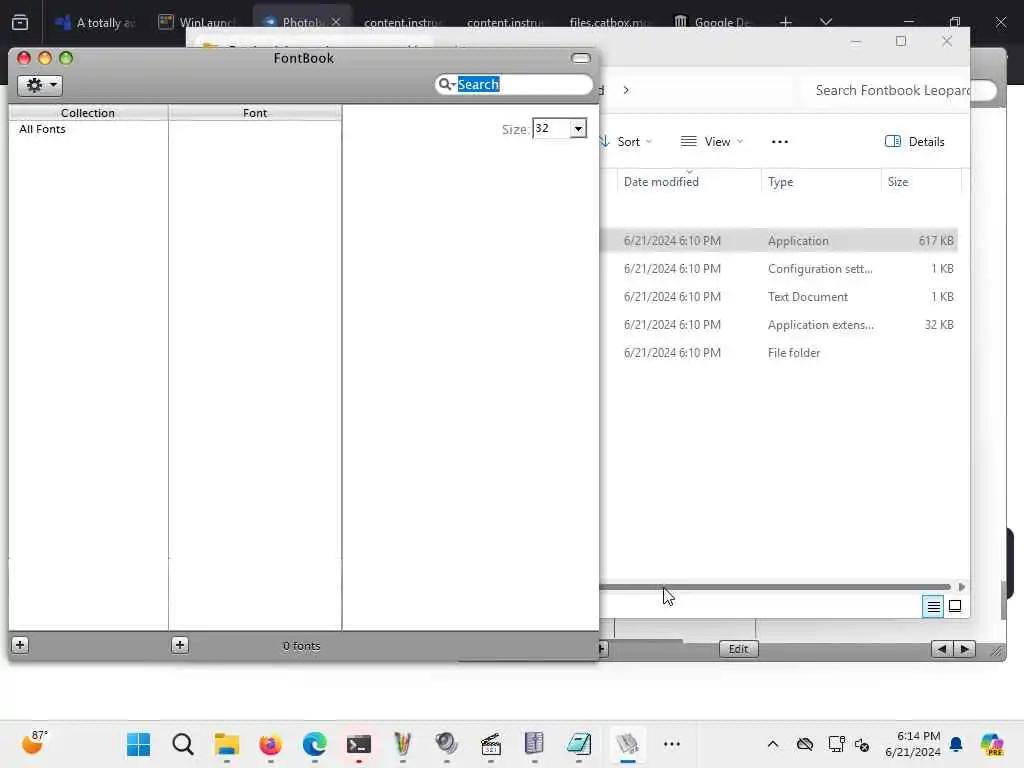Open the notification bell in the taskbar
The height and width of the screenshot is (768, 1024).
(956, 744)
